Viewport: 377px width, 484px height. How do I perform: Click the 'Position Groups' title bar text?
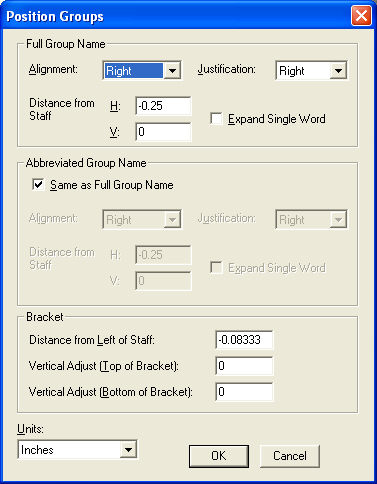coord(55,16)
